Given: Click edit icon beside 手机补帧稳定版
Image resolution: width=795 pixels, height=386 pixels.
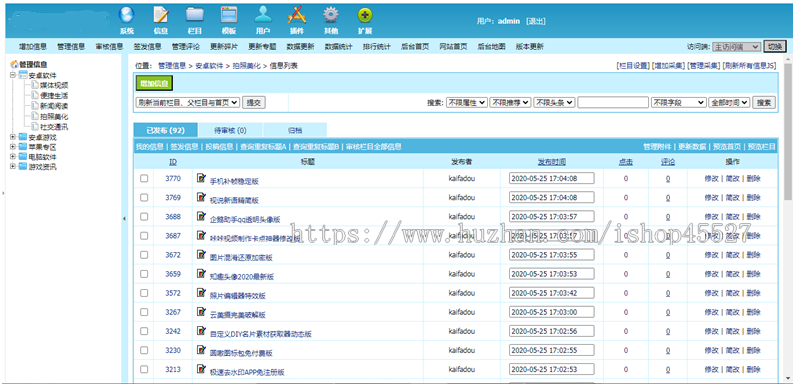Looking at the screenshot, I should (201, 178).
